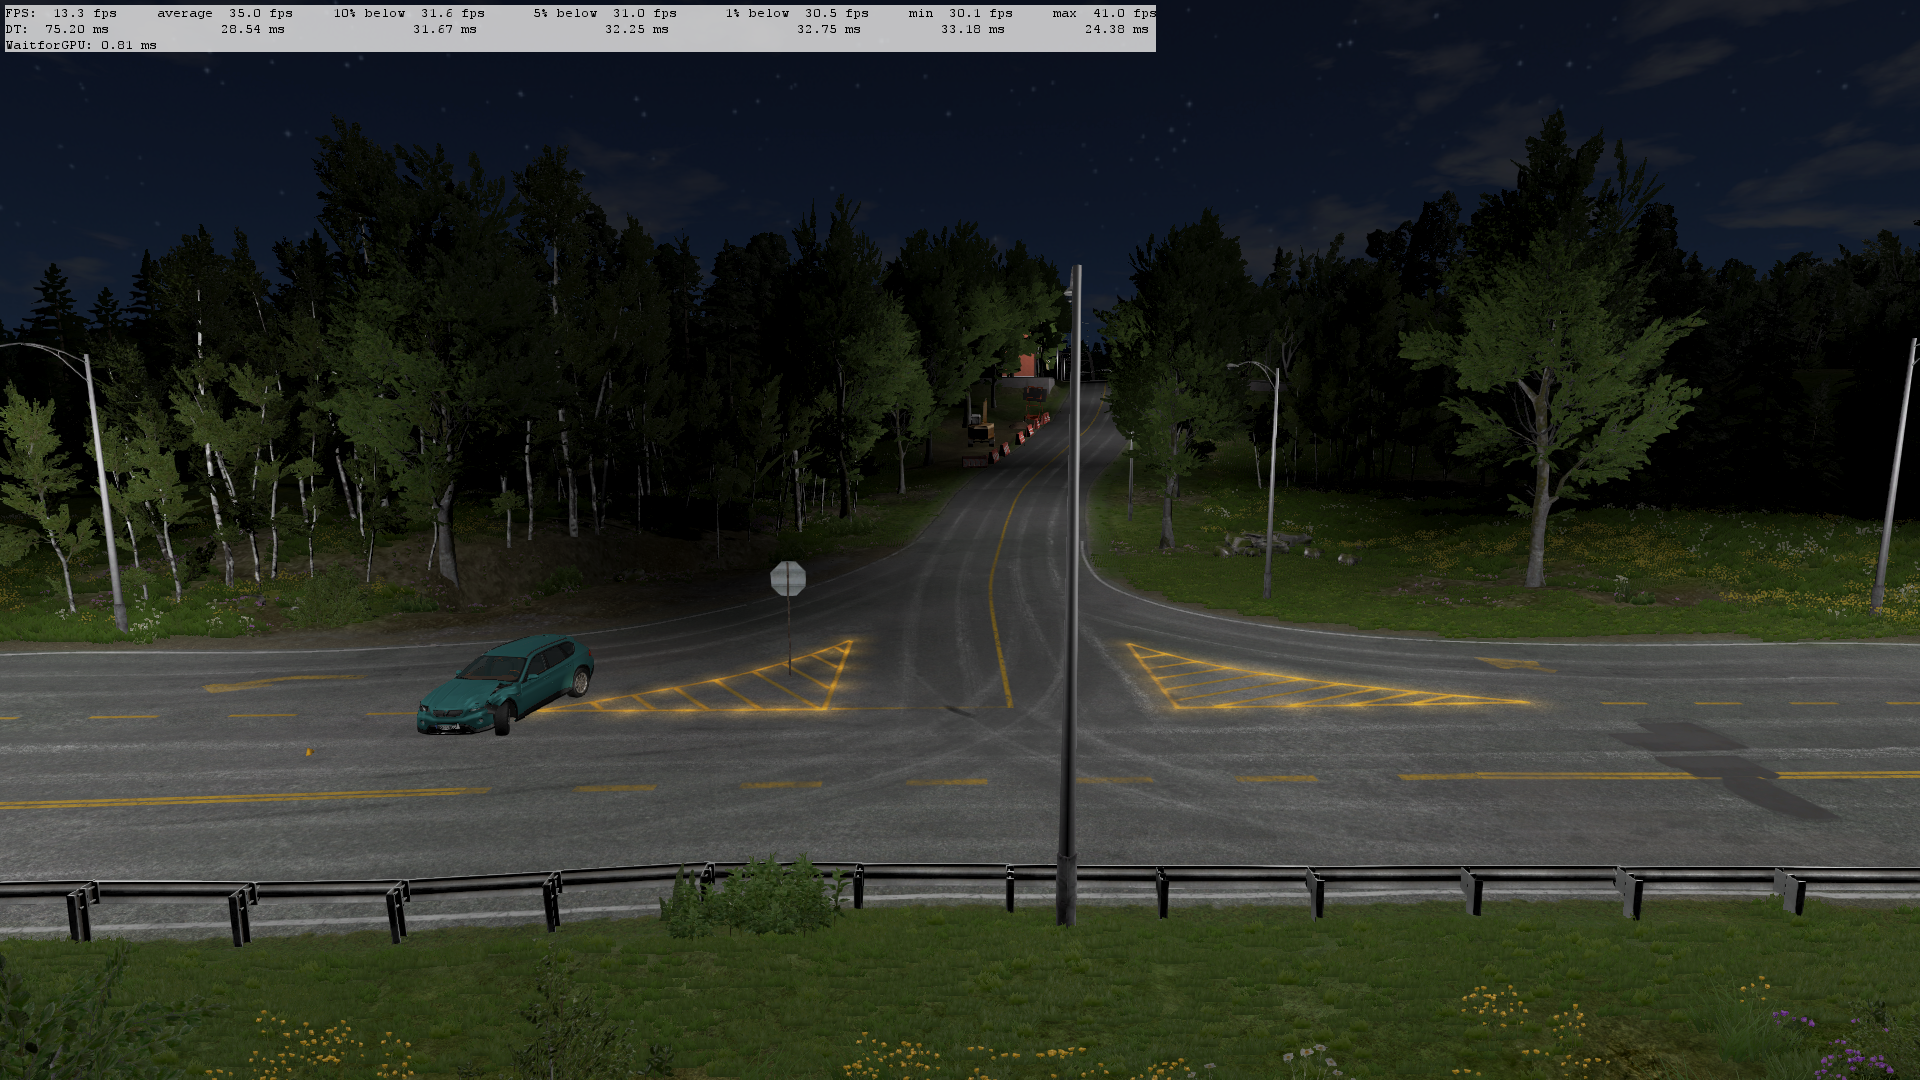Select the "DT: 75.20 ms" readout
Screen dimensions: 1920x1080
(x=57, y=29)
